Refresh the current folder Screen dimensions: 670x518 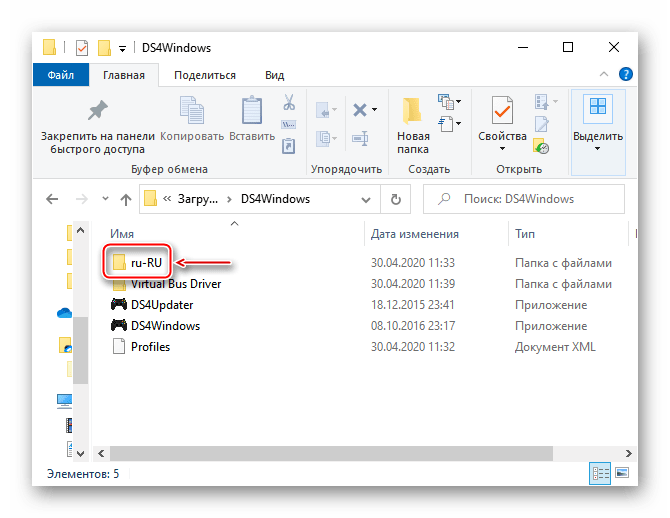(x=396, y=199)
